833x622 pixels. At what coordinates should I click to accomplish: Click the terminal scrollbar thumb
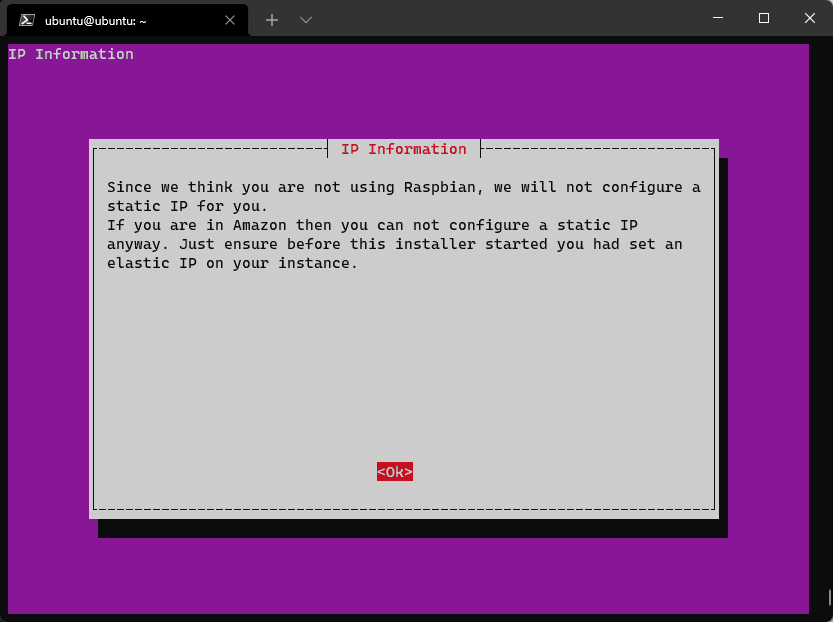pyautogui.click(x=830, y=597)
